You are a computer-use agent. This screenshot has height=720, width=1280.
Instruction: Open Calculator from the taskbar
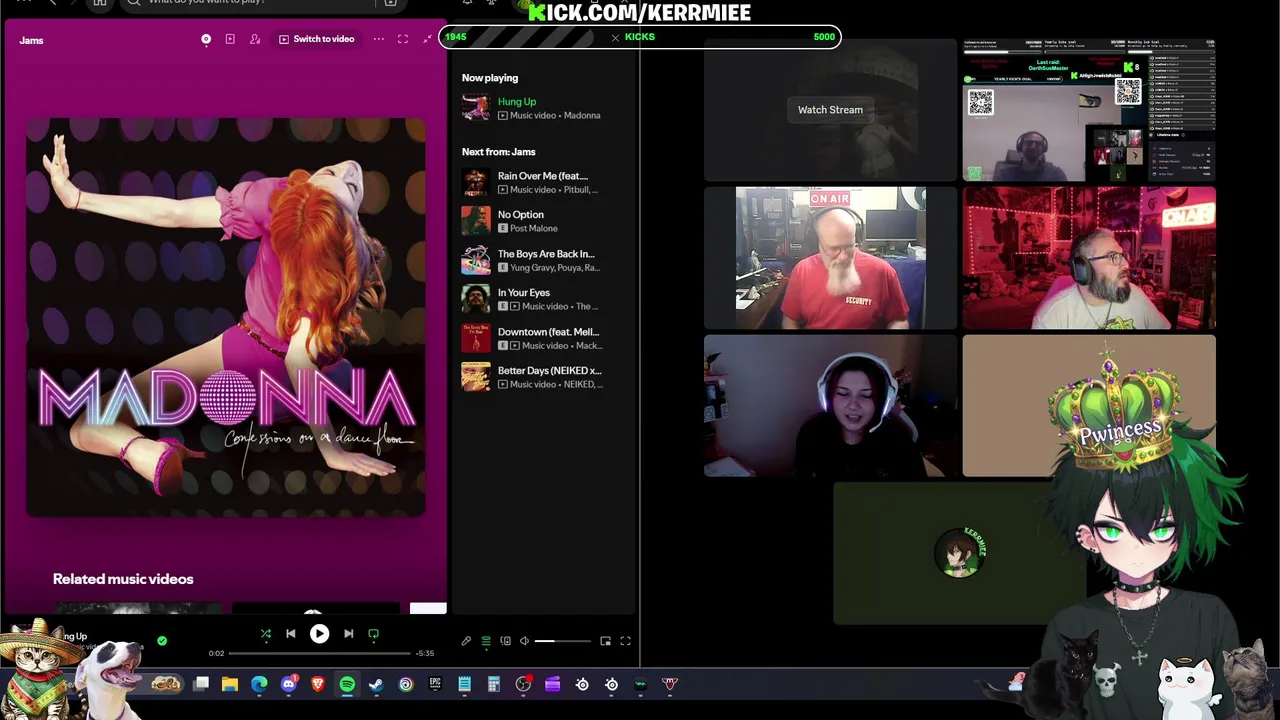494,684
